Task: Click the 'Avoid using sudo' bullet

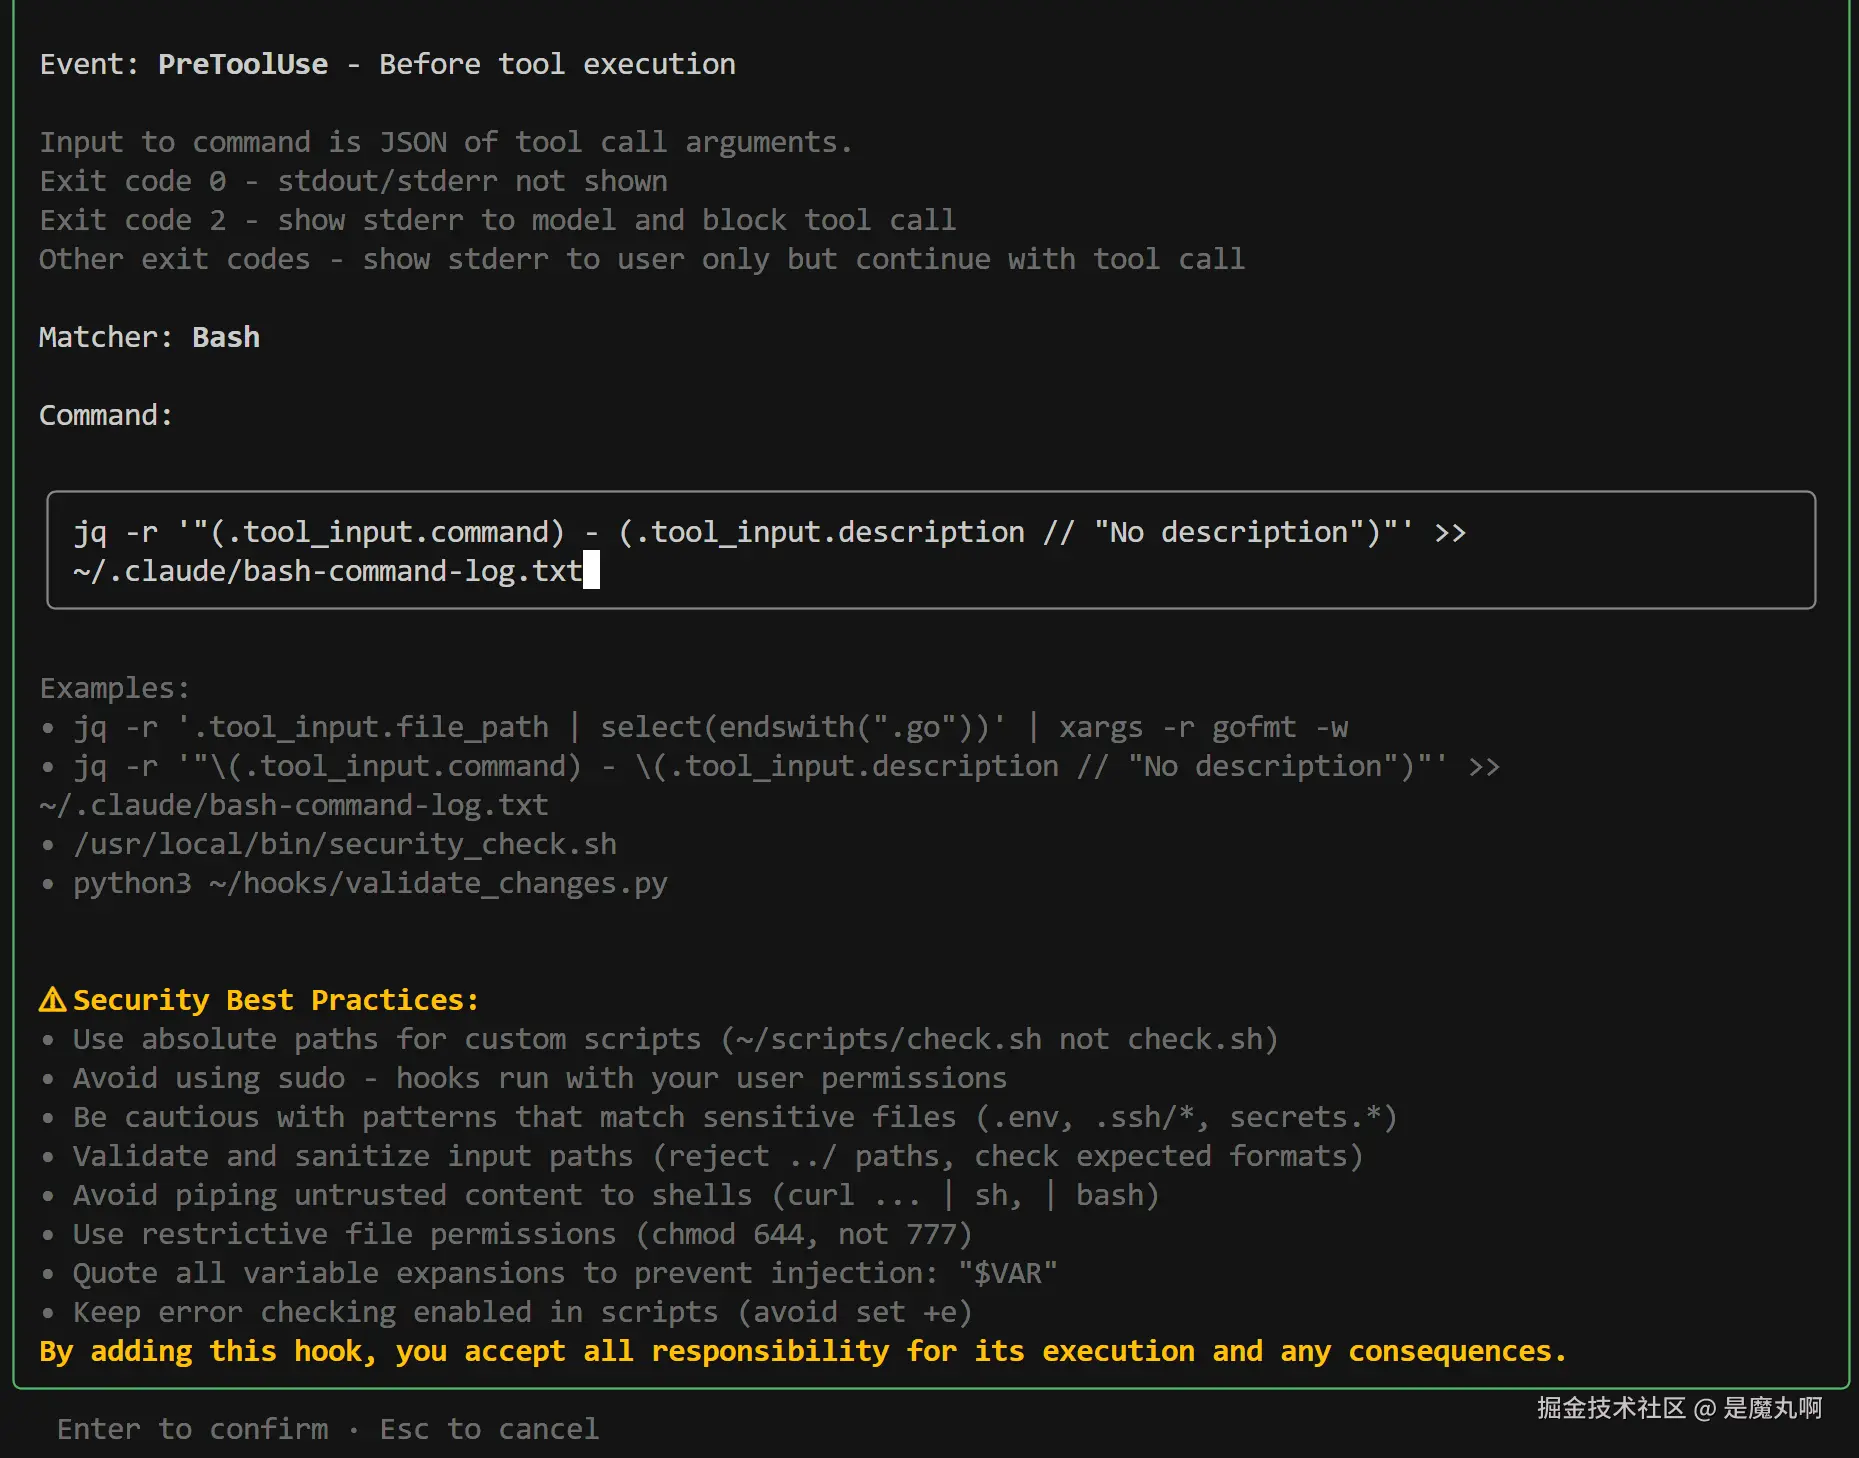Action: click(x=539, y=1078)
